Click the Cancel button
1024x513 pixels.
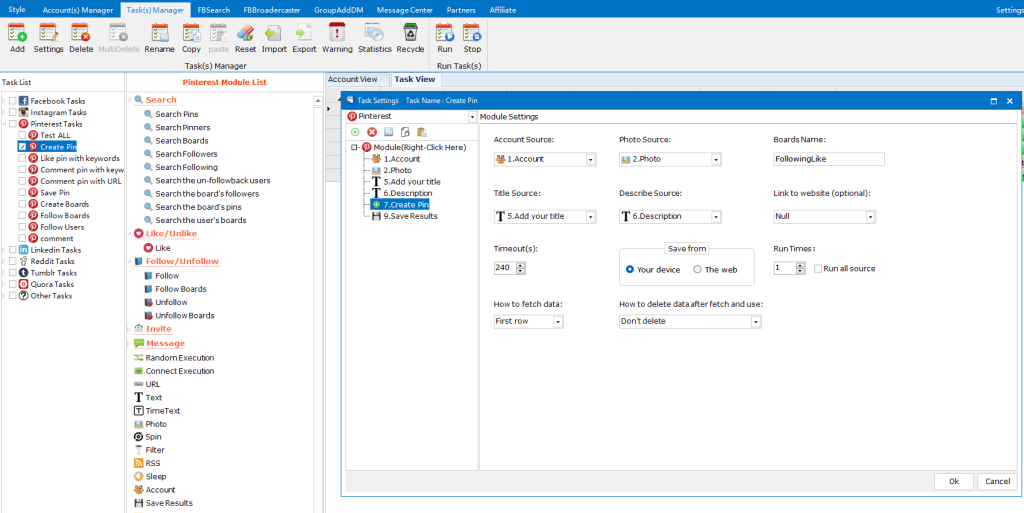pyautogui.click(x=997, y=481)
